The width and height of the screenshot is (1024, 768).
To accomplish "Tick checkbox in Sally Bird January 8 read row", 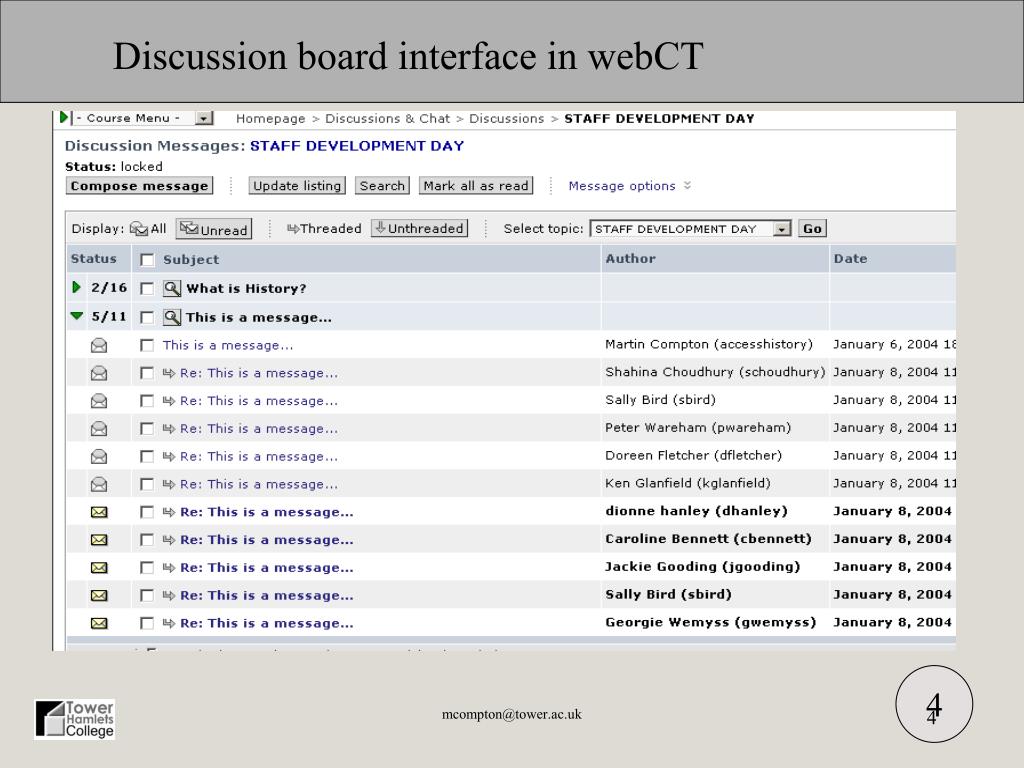I will (x=148, y=401).
